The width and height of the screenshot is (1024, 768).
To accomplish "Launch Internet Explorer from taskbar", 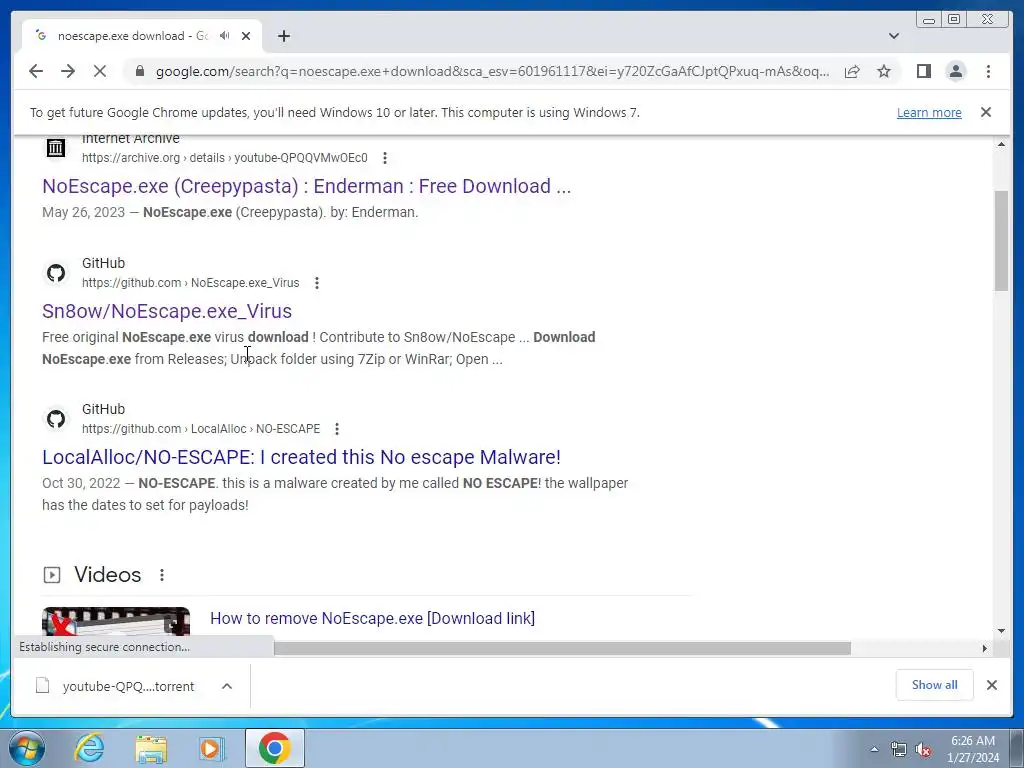I will coord(89,748).
